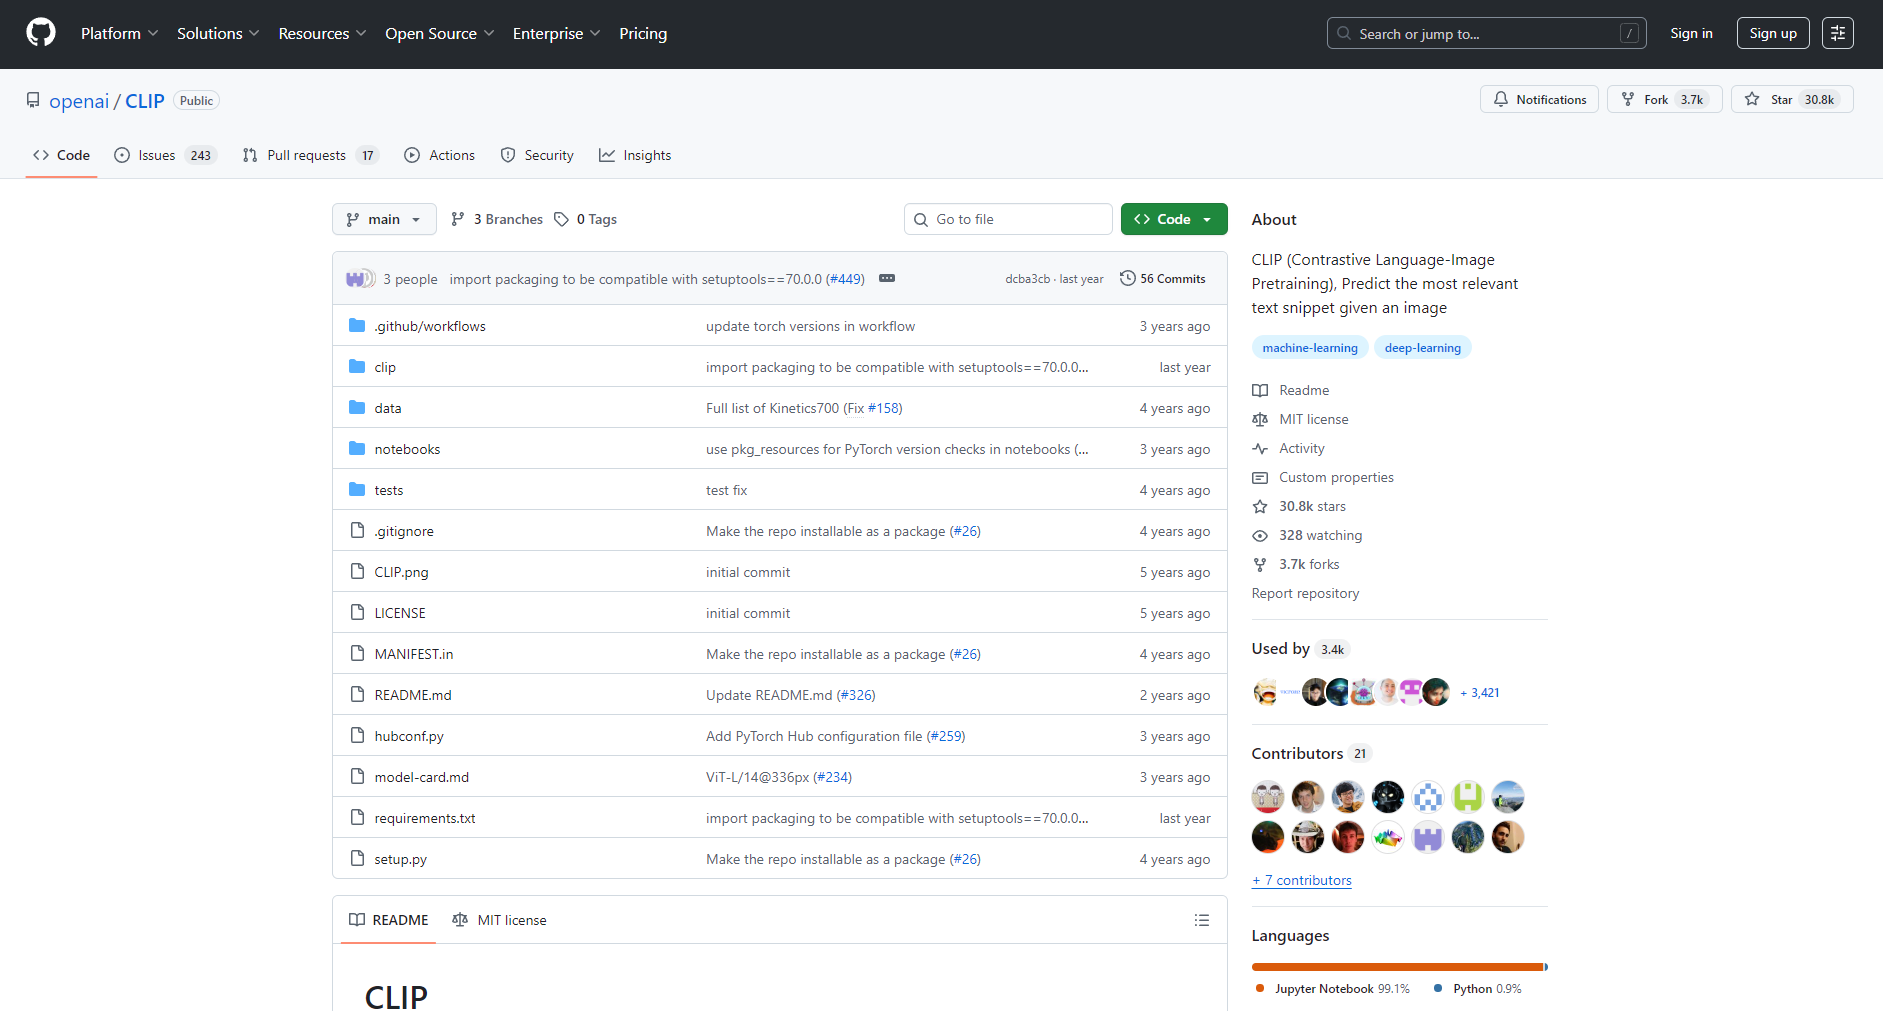Click the star icon beside 30.8k stars

[1260, 506]
